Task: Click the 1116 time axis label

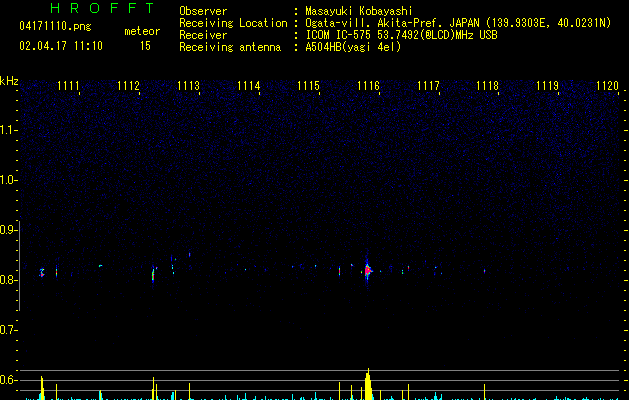Action: click(368, 86)
